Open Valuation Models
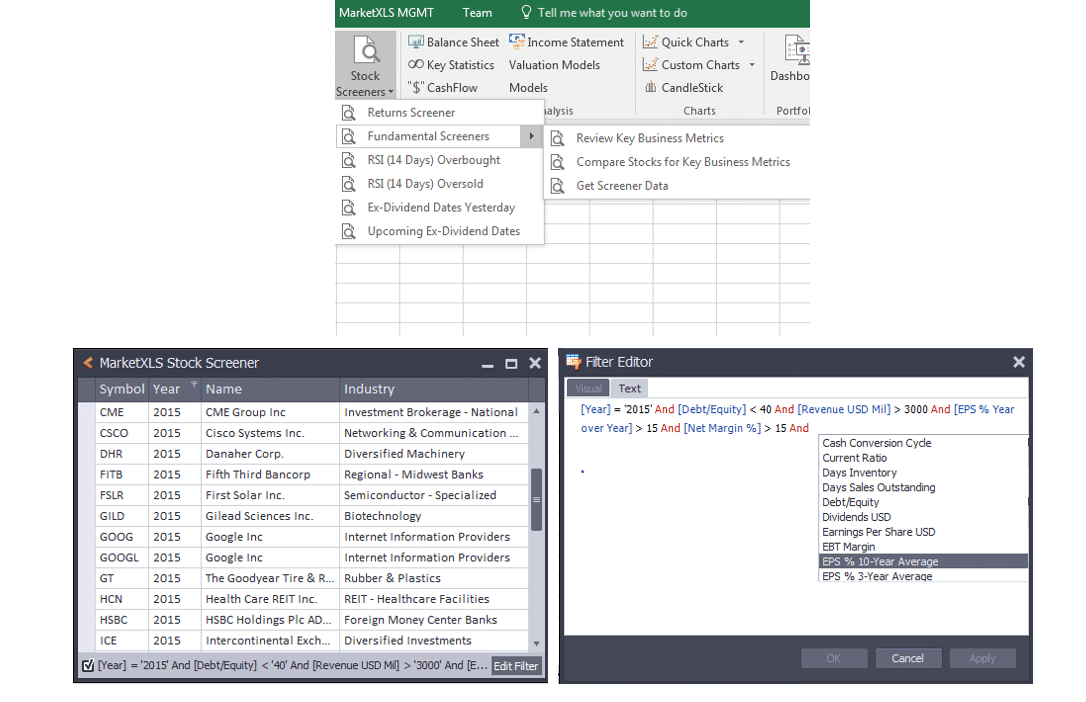1086x702 pixels. click(554, 65)
